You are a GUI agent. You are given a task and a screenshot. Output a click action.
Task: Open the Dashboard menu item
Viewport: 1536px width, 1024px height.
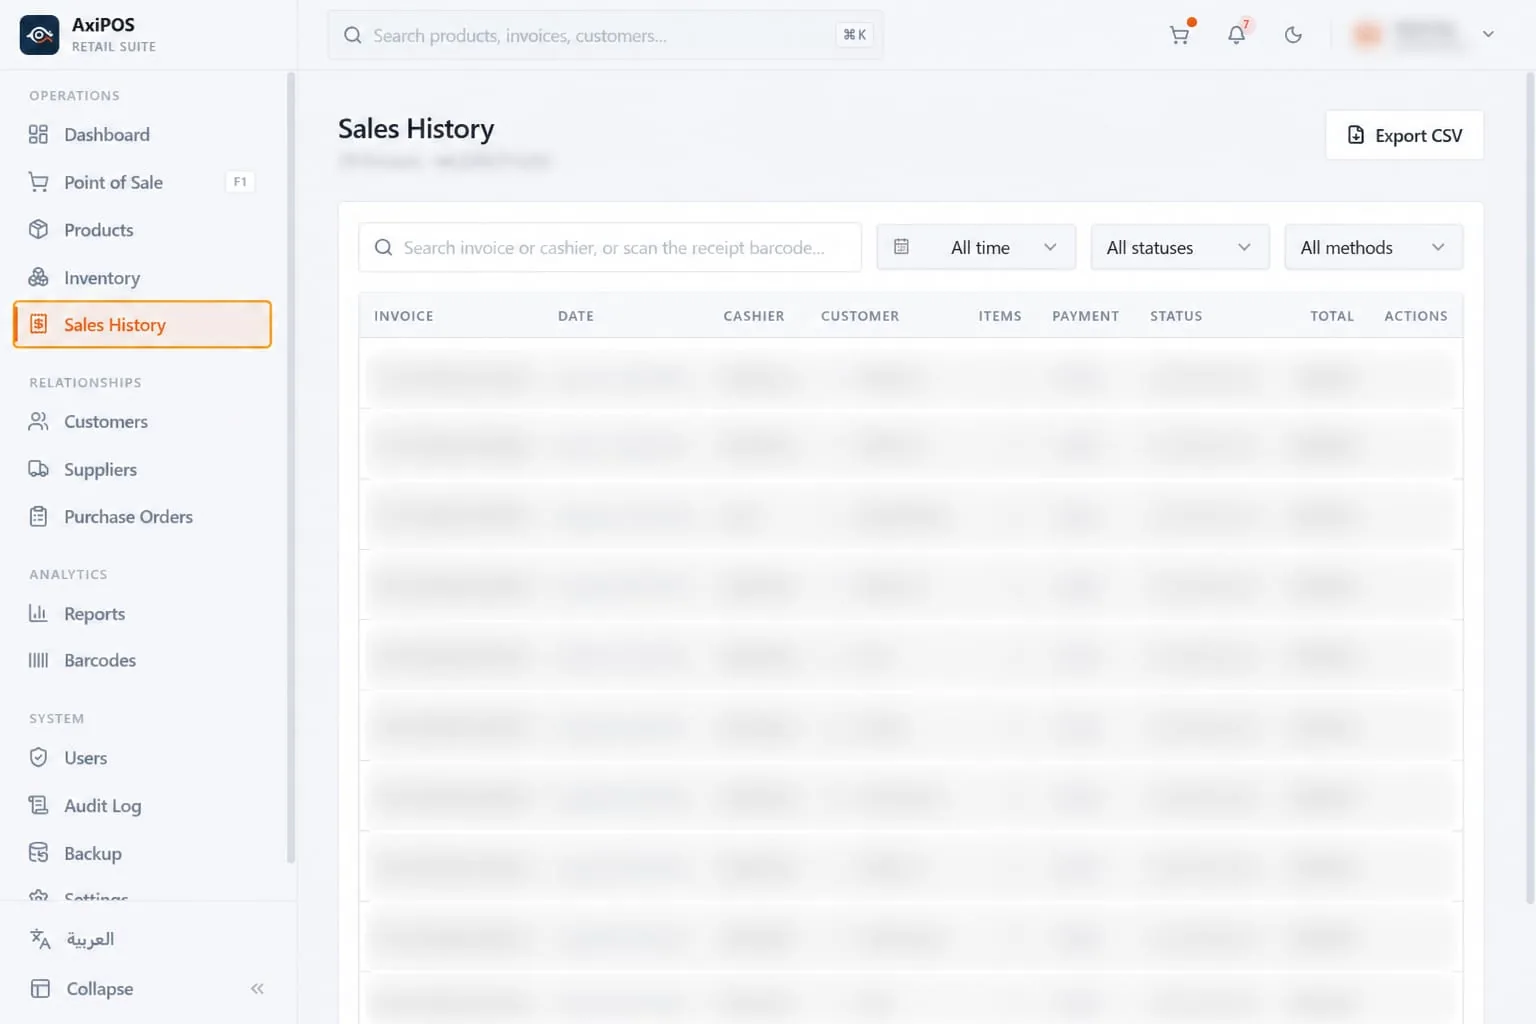pyautogui.click(x=142, y=134)
